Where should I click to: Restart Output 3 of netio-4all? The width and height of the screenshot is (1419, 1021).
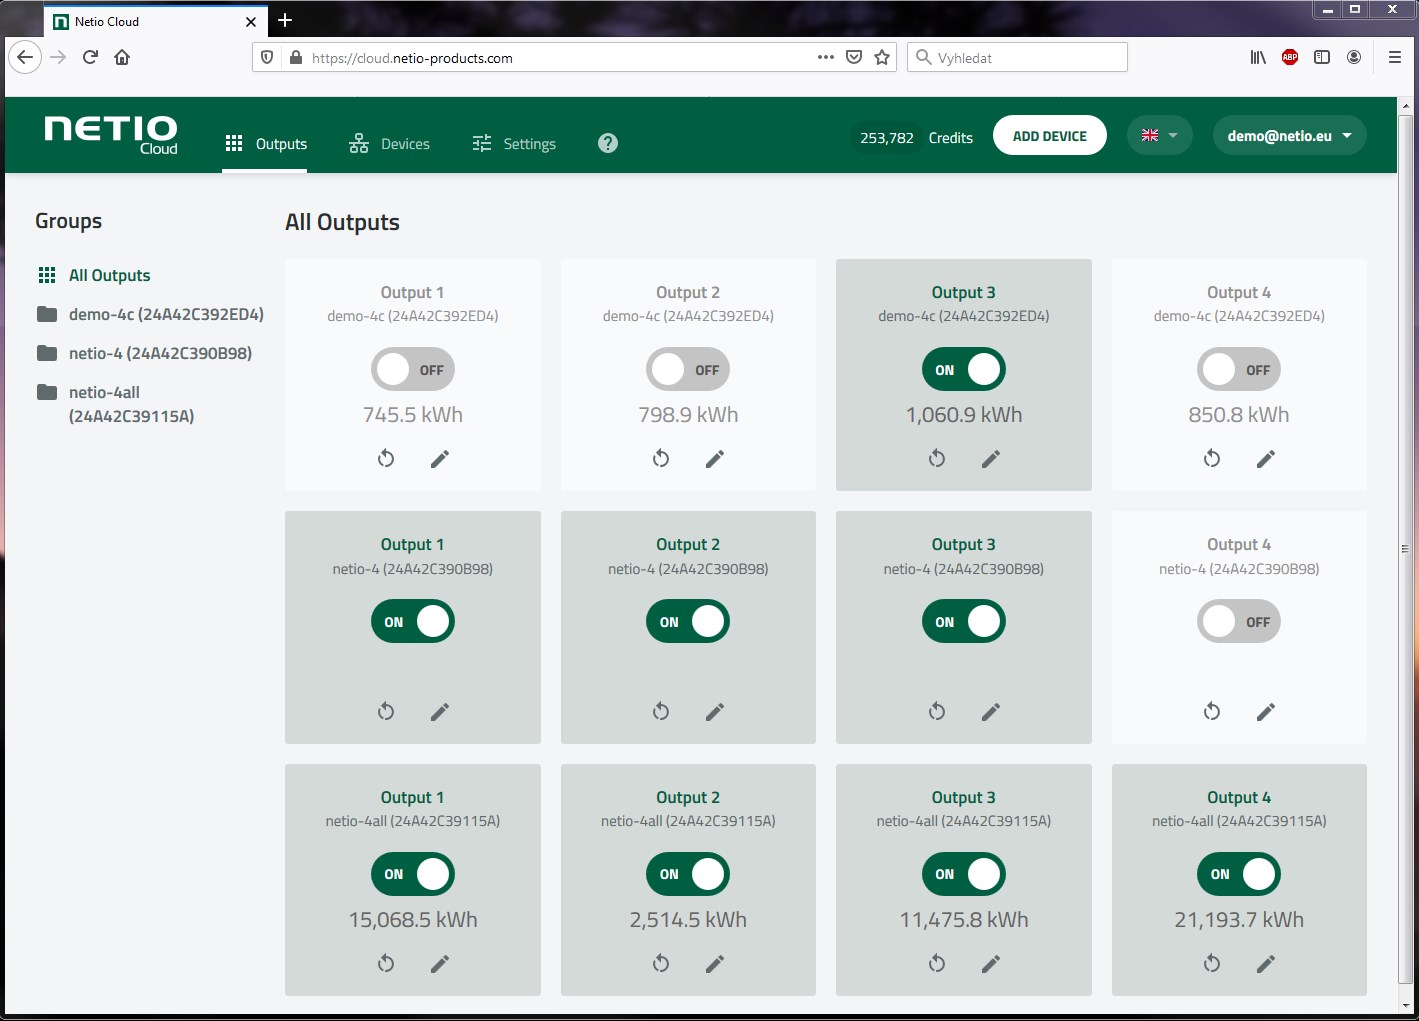point(937,964)
